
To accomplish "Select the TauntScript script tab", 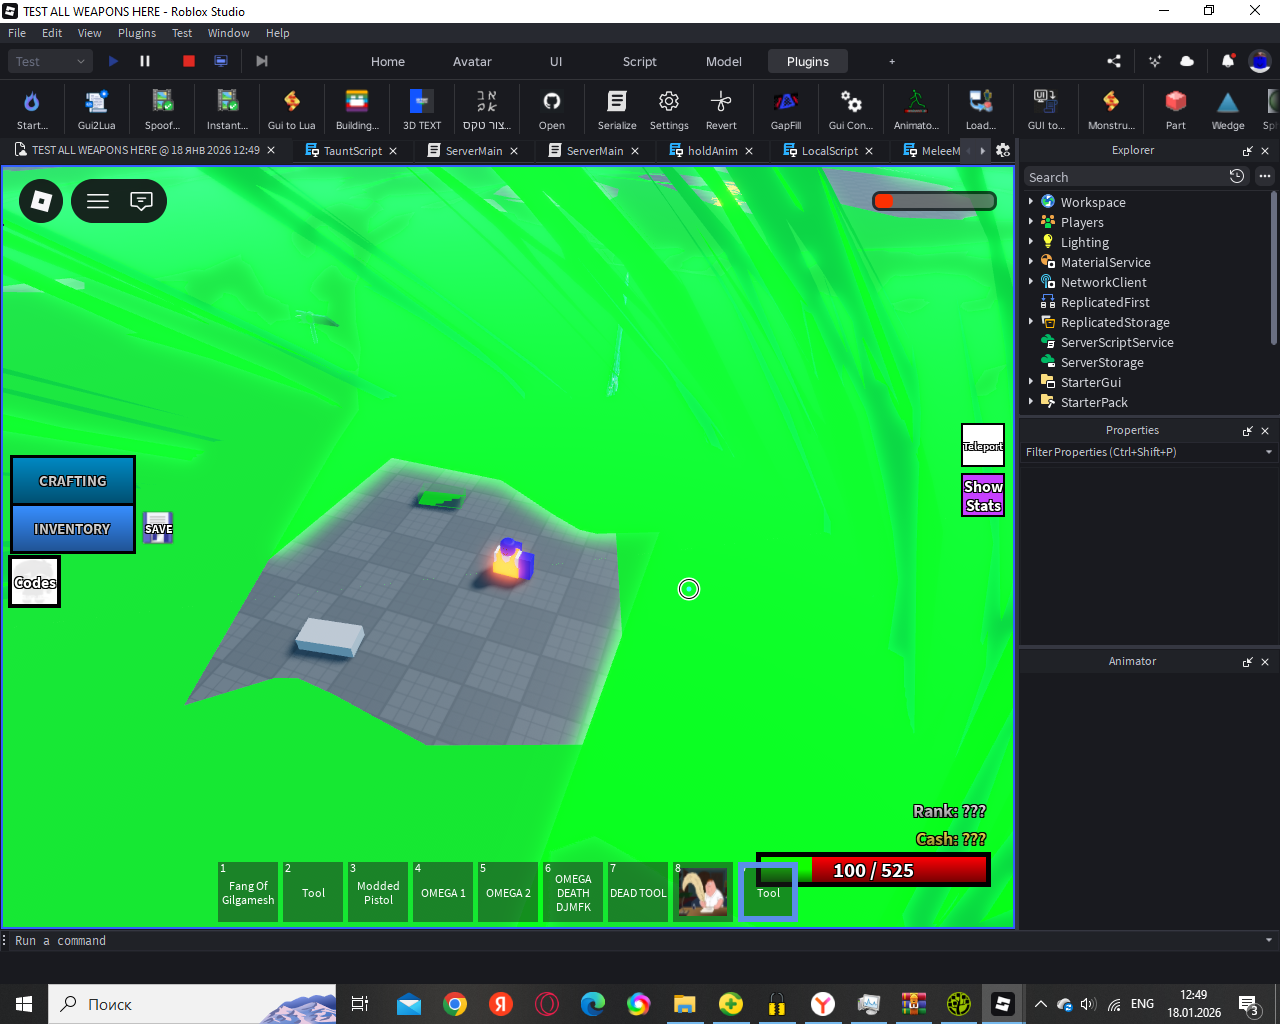I will click(353, 151).
